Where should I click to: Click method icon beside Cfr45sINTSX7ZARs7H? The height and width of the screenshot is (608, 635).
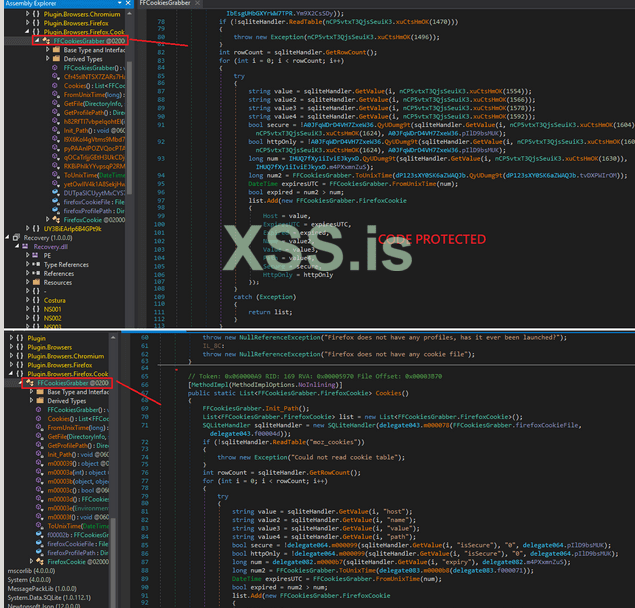click(55, 77)
